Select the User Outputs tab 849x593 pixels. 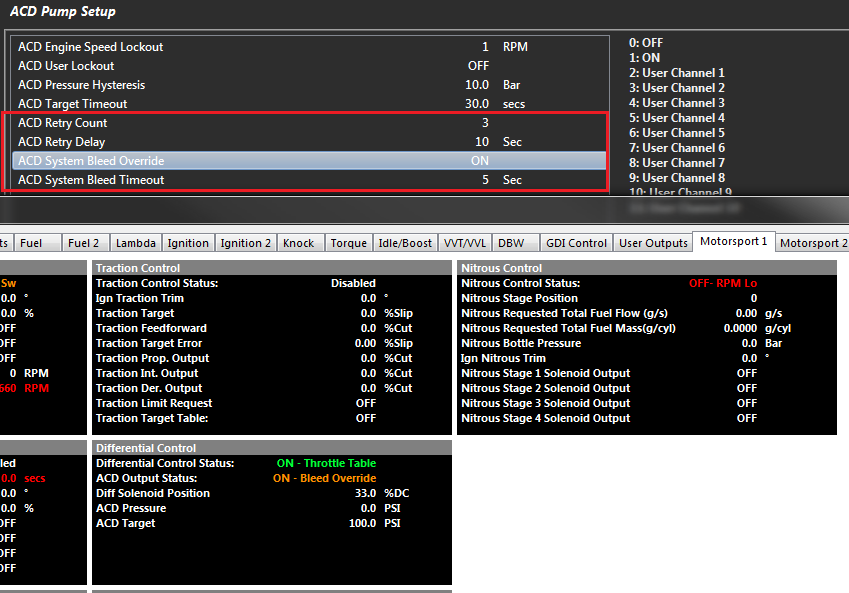(x=653, y=242)
